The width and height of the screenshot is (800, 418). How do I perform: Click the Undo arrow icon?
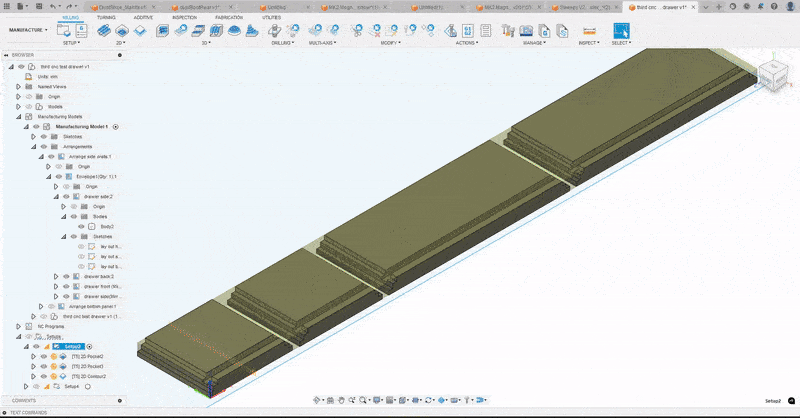[x=53, y=7]
